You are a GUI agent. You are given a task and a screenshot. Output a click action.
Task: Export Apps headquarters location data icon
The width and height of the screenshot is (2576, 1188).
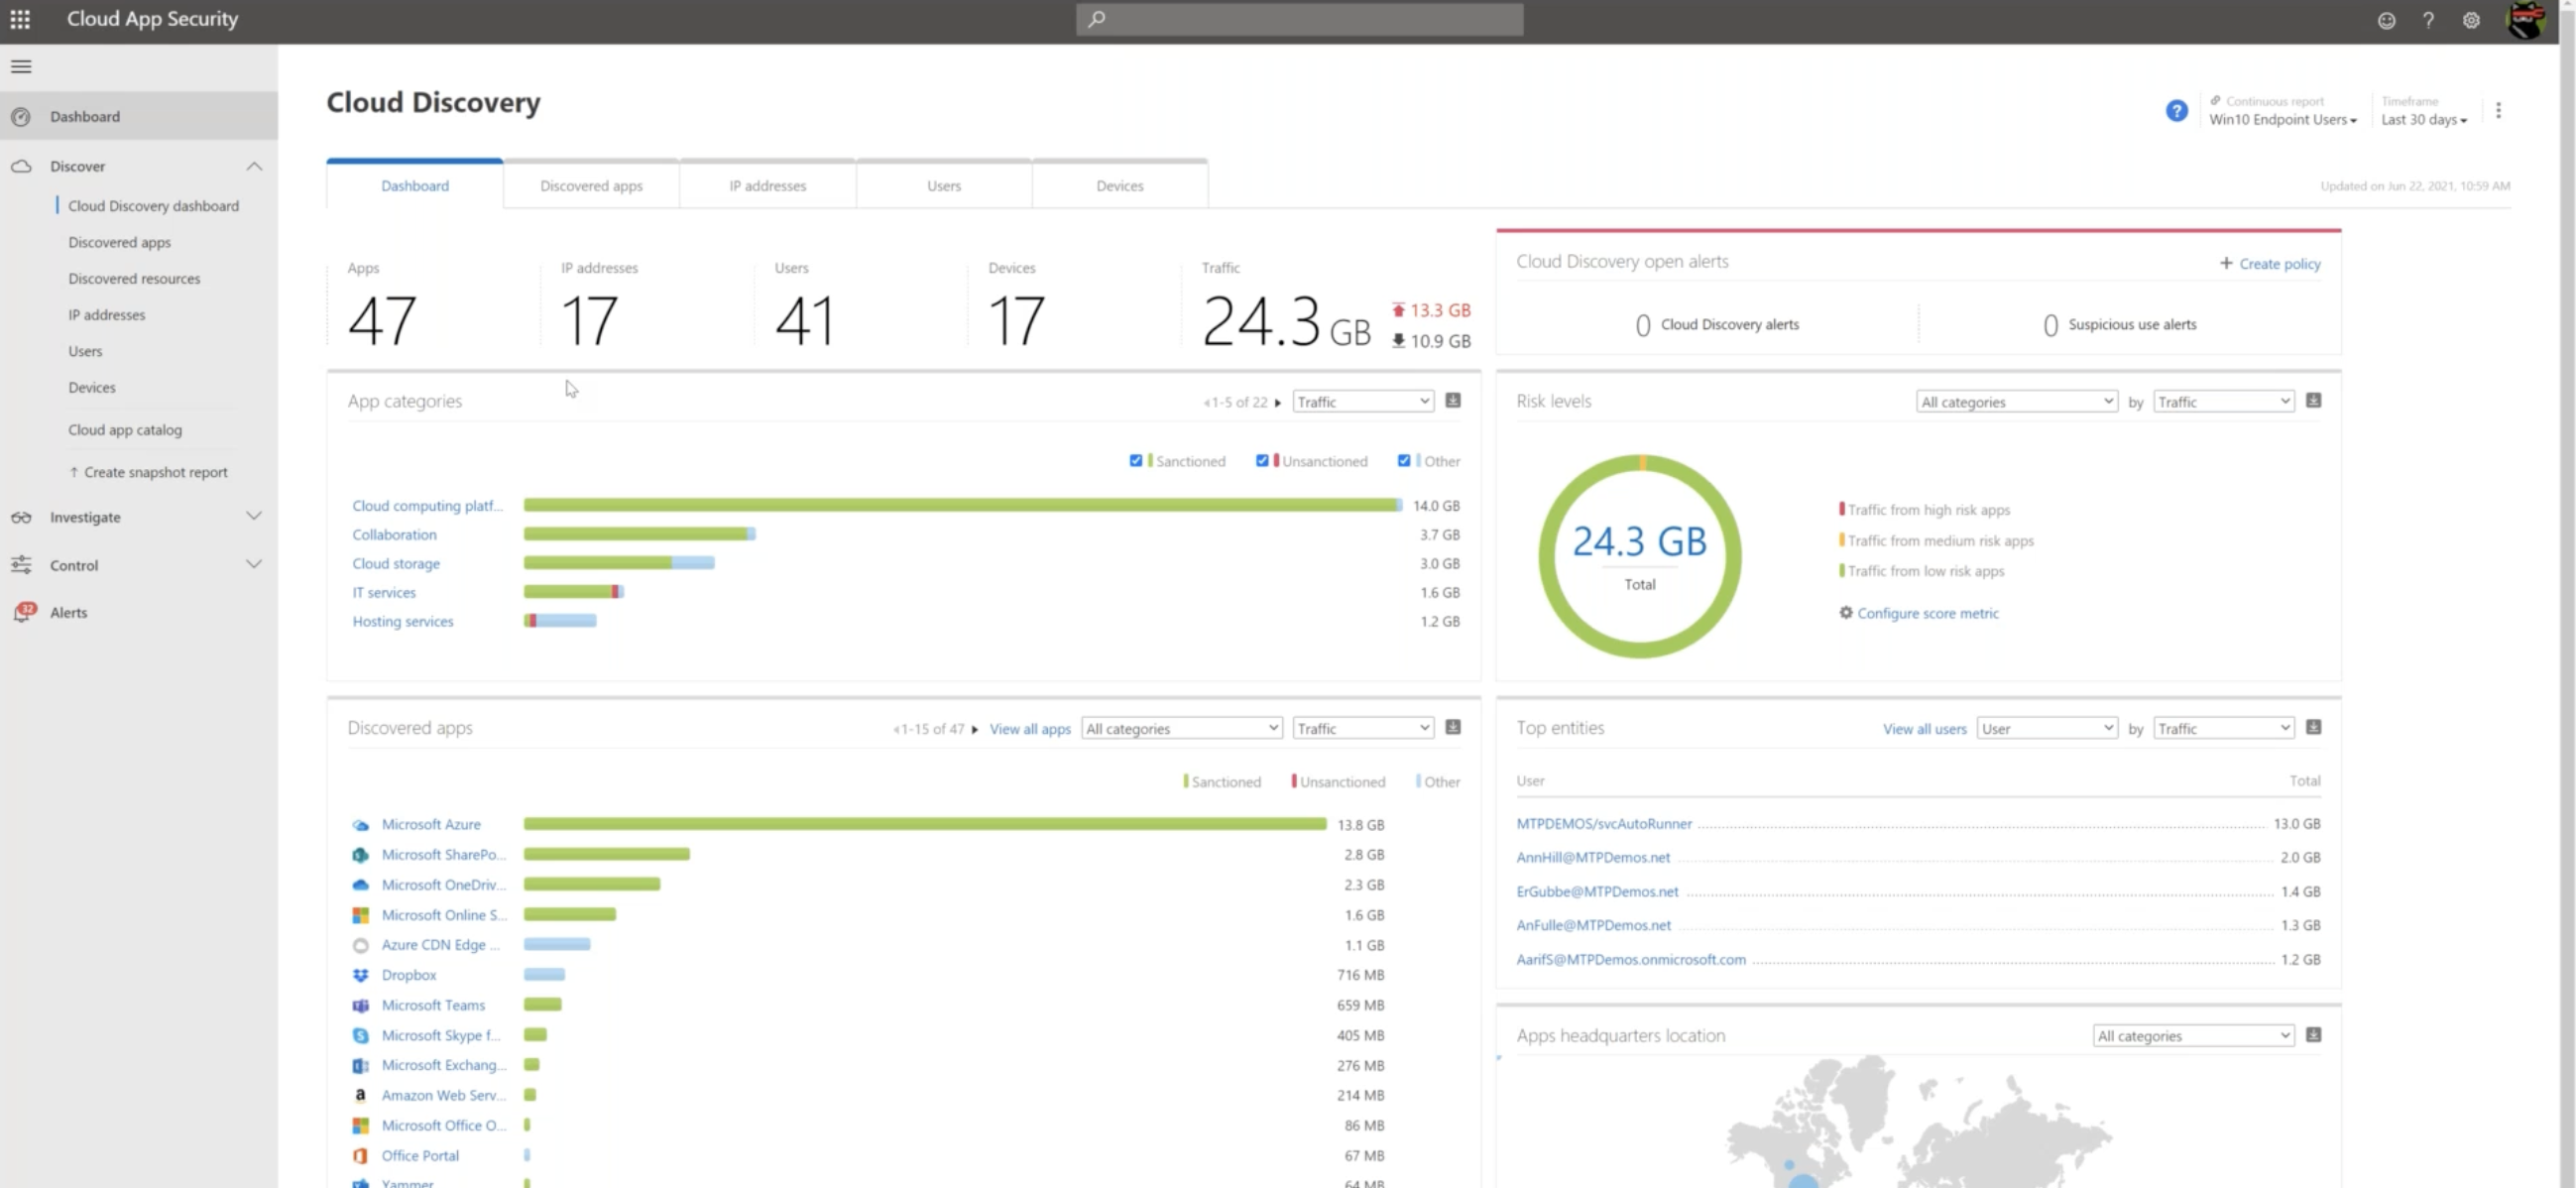point(2313,1035)
